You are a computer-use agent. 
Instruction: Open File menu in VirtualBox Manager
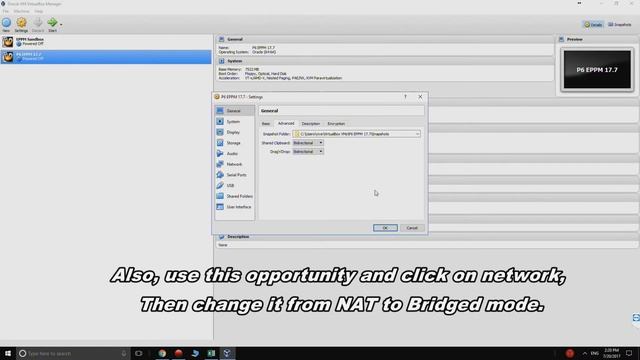pyautogui.click(x=6, y=11)
